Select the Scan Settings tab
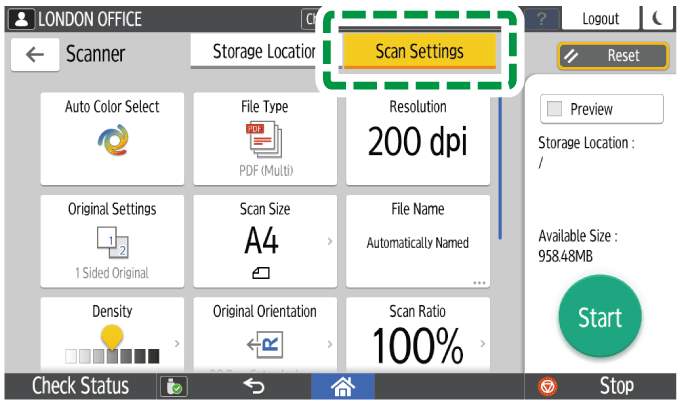 [419, 52]
